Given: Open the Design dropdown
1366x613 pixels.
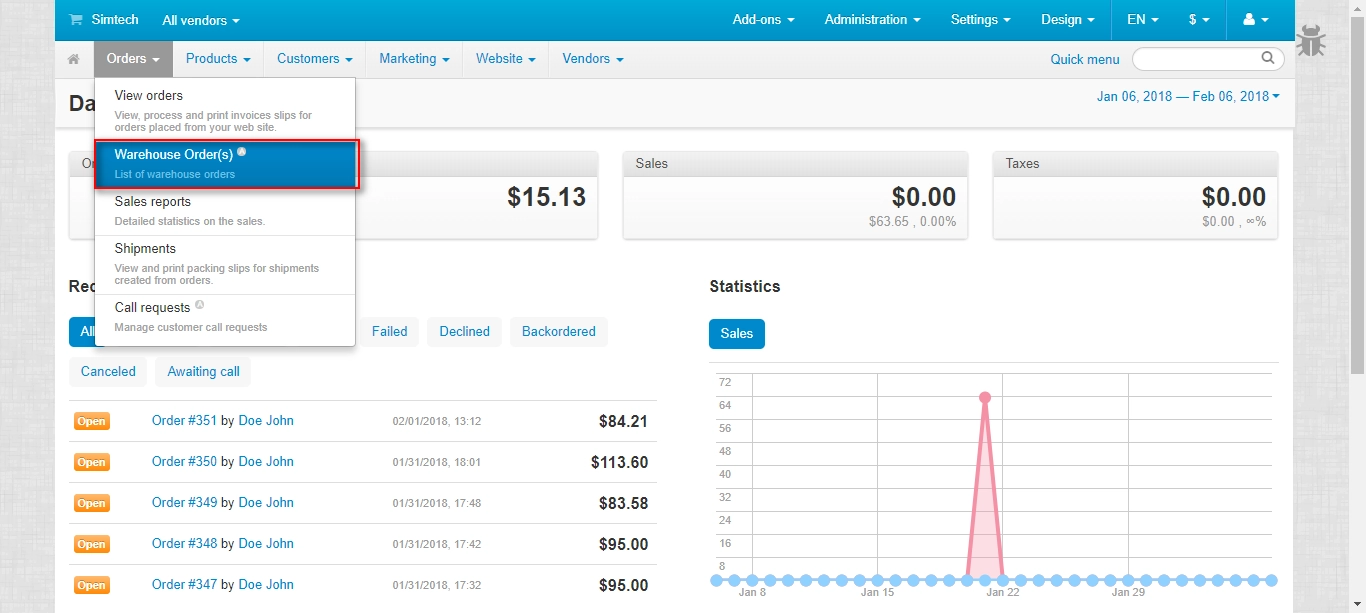Looking at the screenshot, I should click(1067, 20).
